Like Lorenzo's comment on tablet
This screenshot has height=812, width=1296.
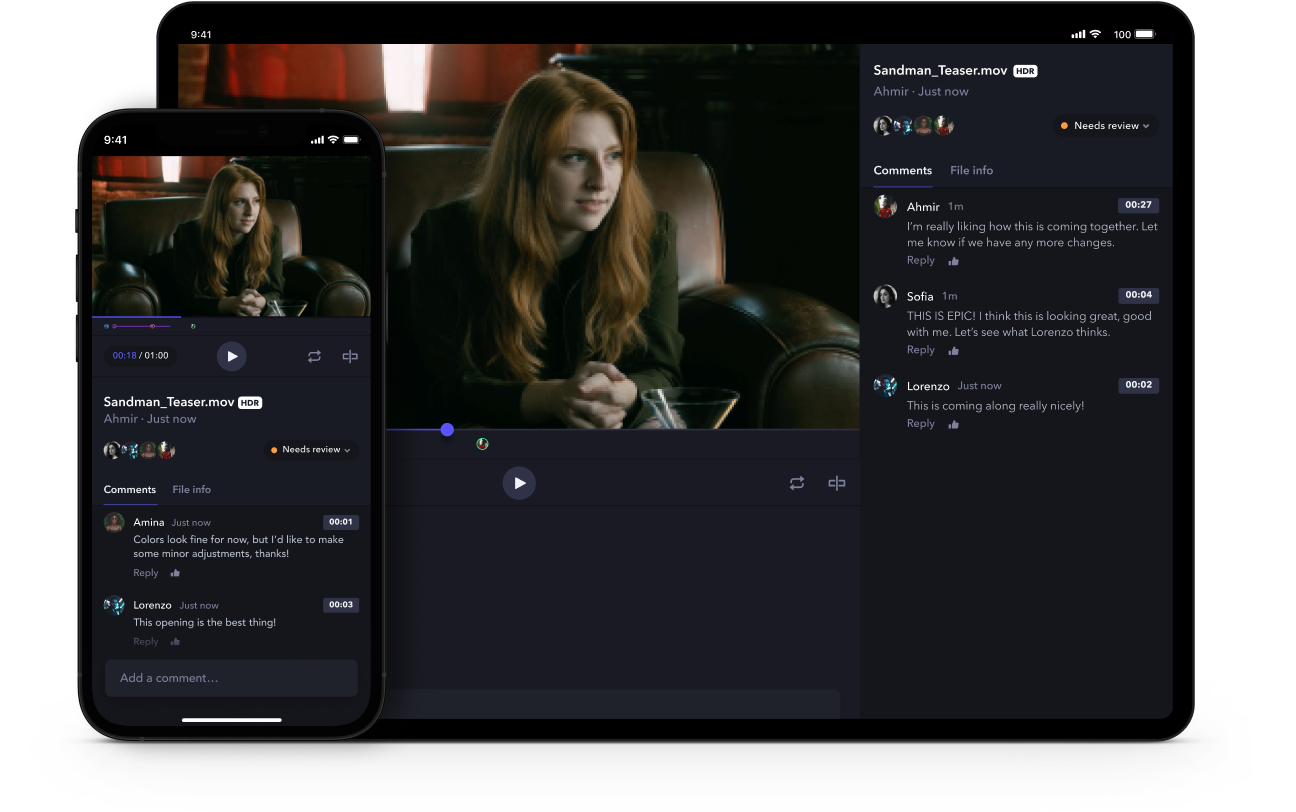point(953,425)
